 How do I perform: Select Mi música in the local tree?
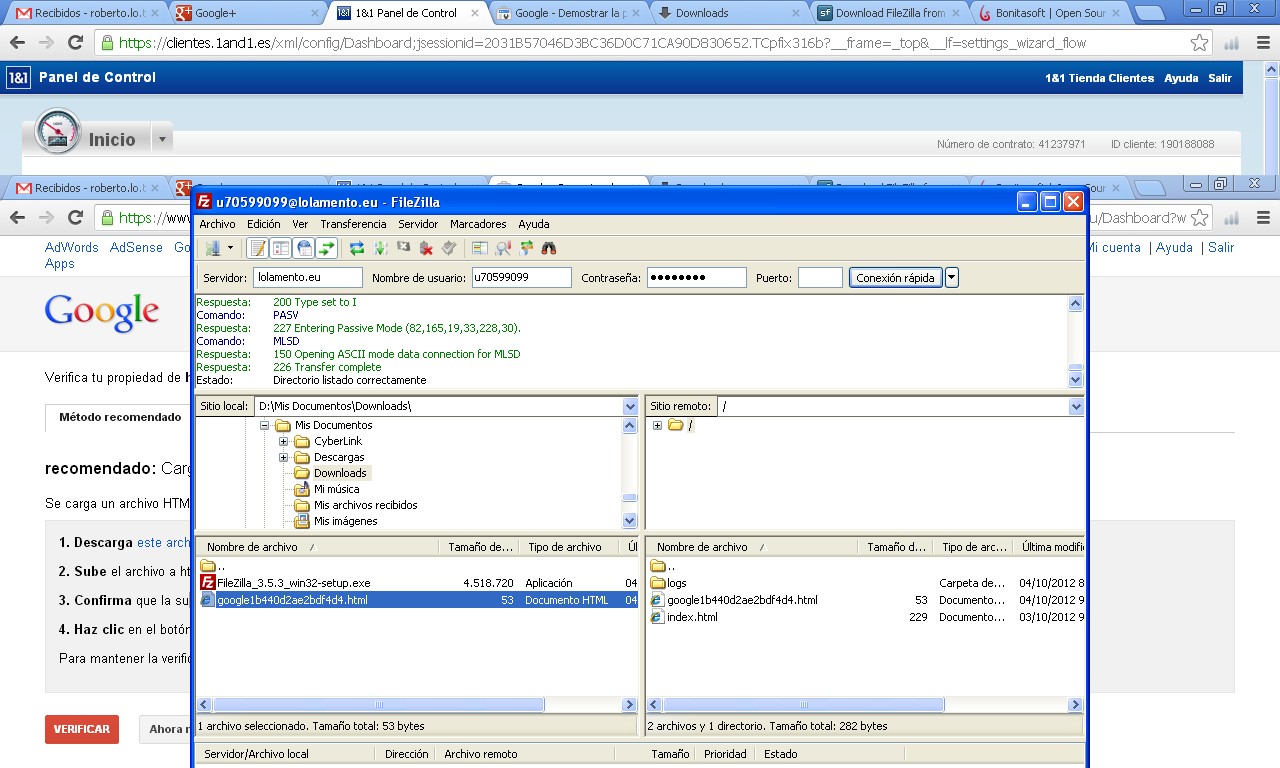click(x=336, y=489)
